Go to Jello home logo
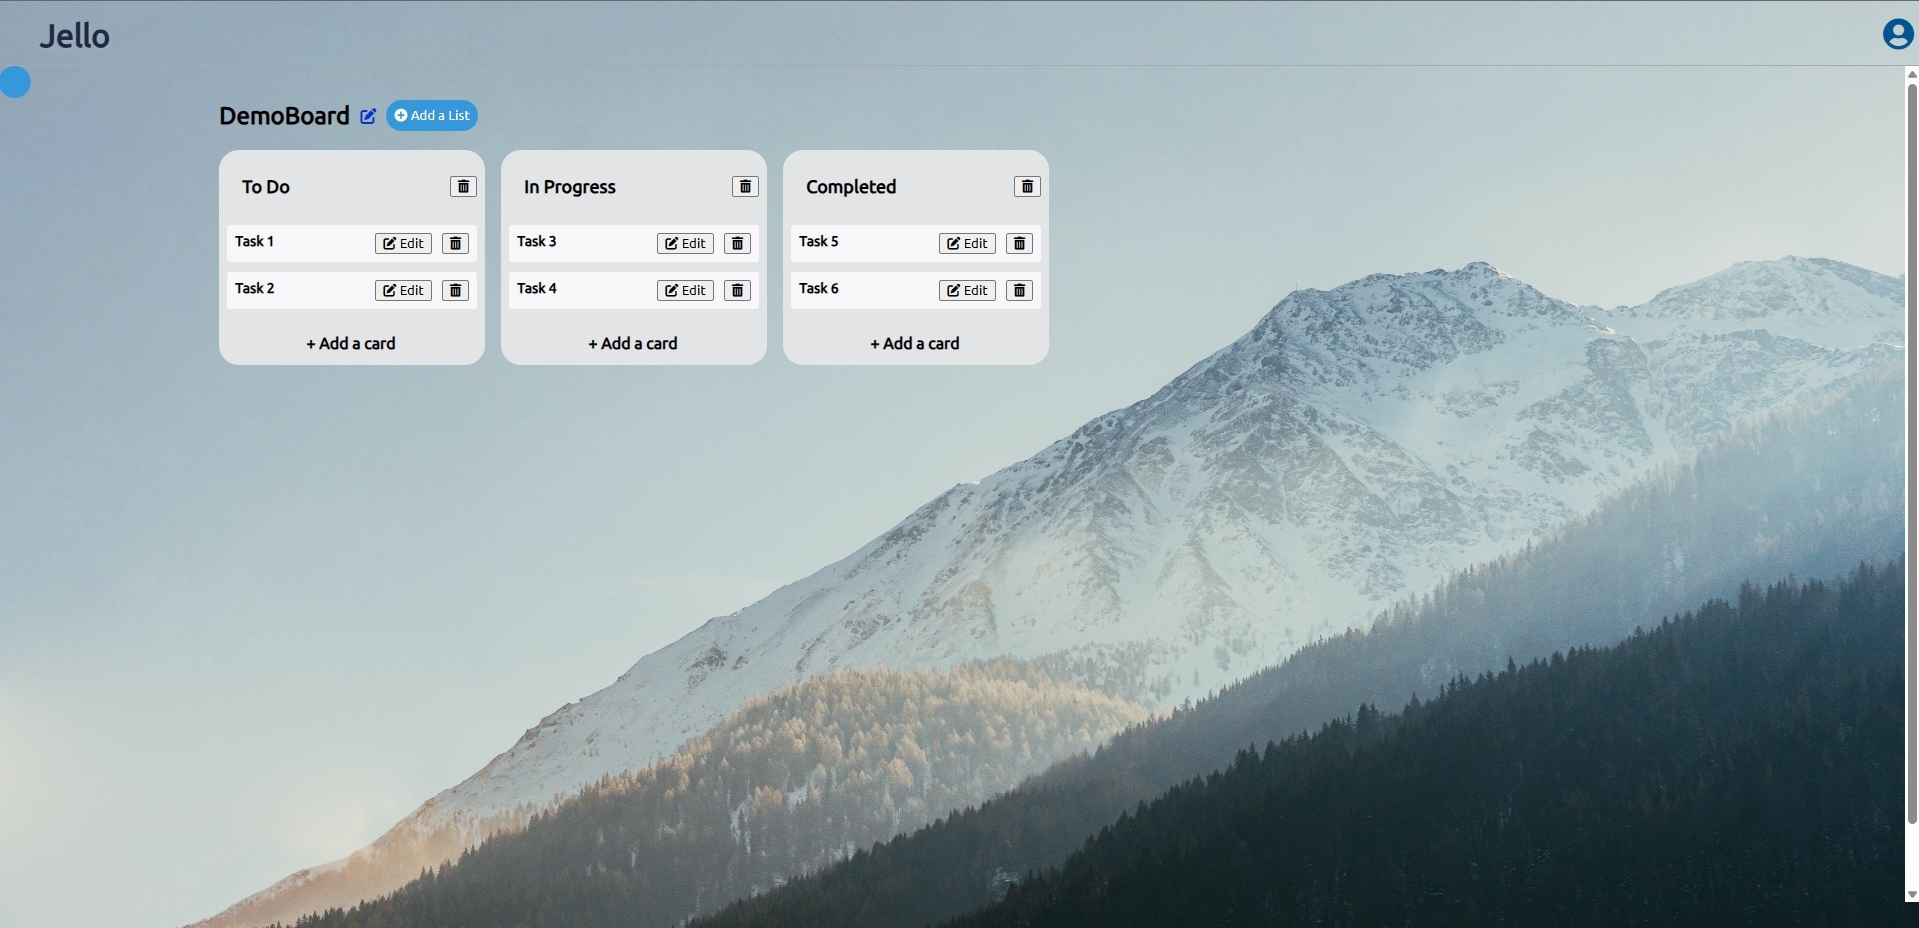 click(x=75, y=36)
